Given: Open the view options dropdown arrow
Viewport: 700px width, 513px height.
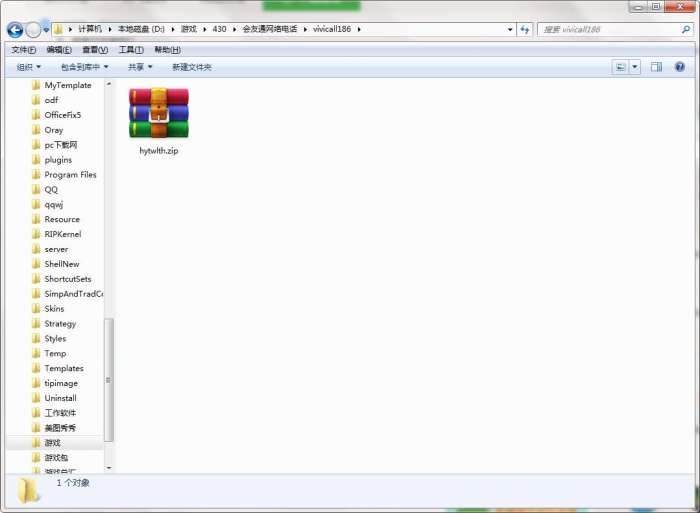Looking at the screenshot, I should (634, 67).
